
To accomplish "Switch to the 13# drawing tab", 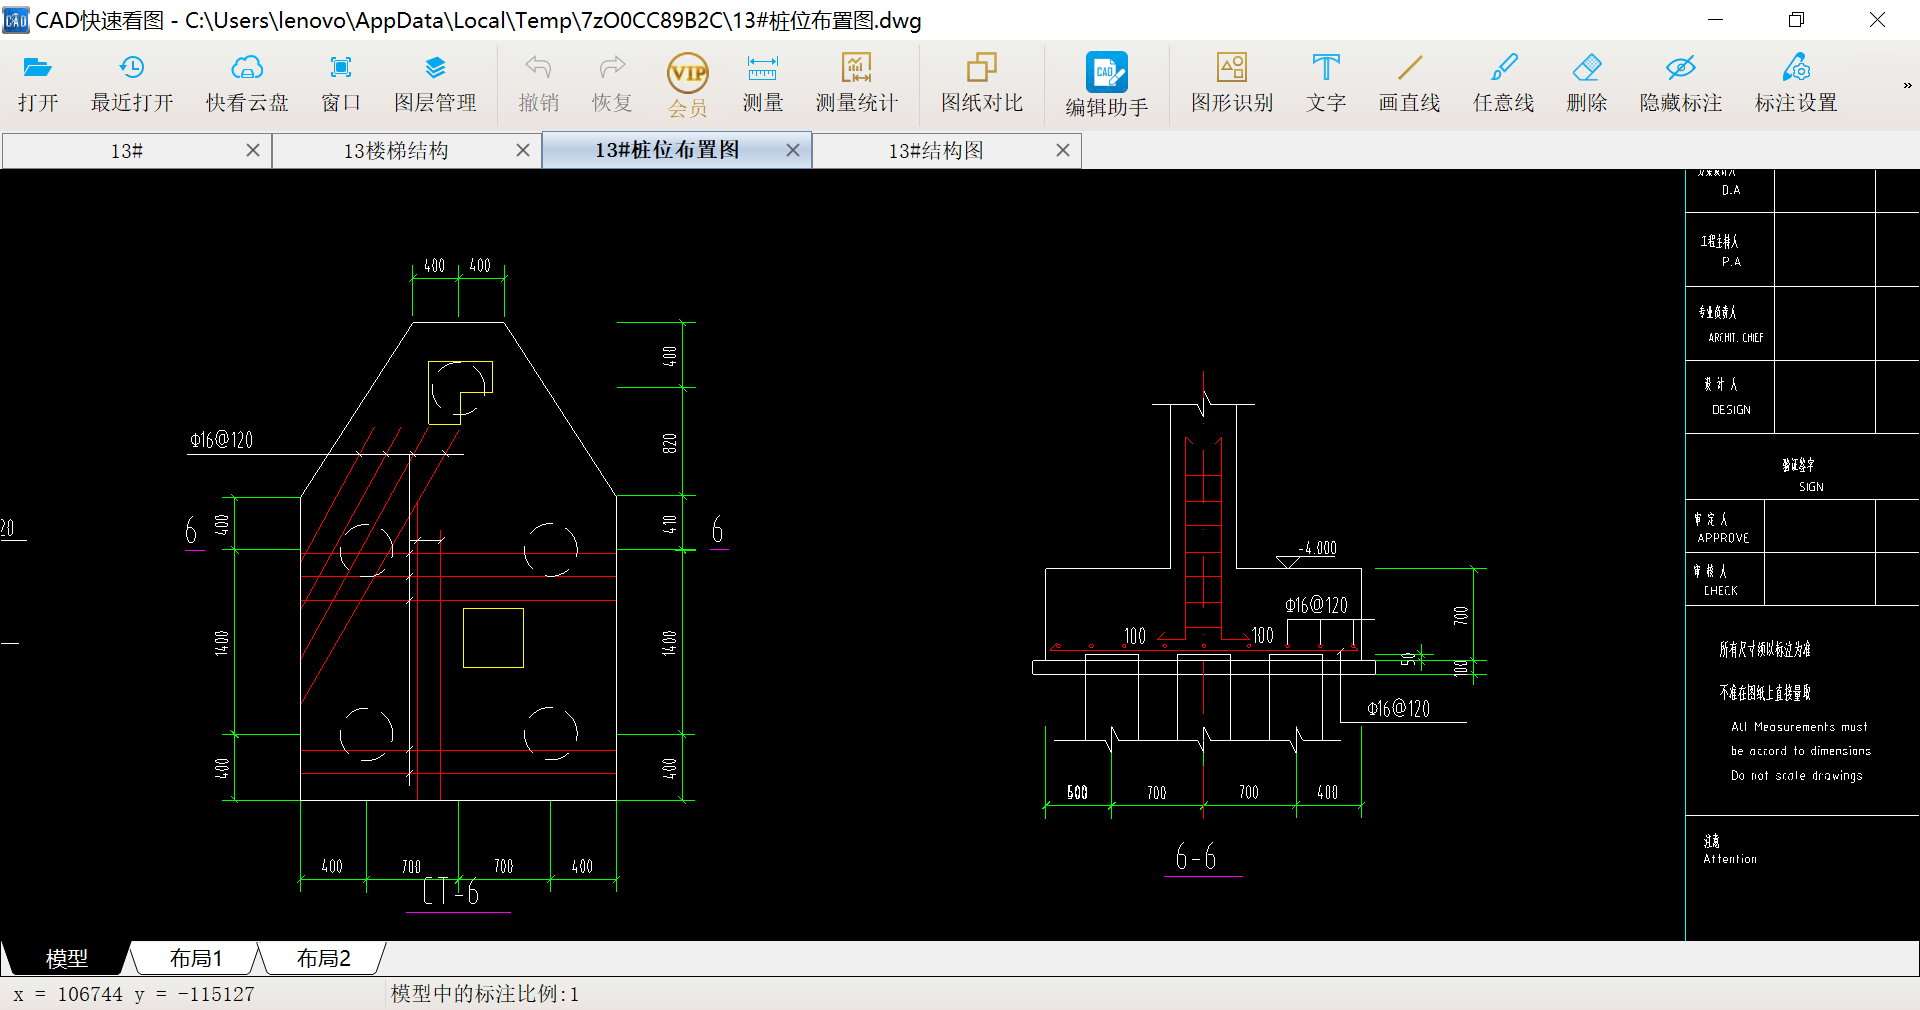I will [127, 151].
